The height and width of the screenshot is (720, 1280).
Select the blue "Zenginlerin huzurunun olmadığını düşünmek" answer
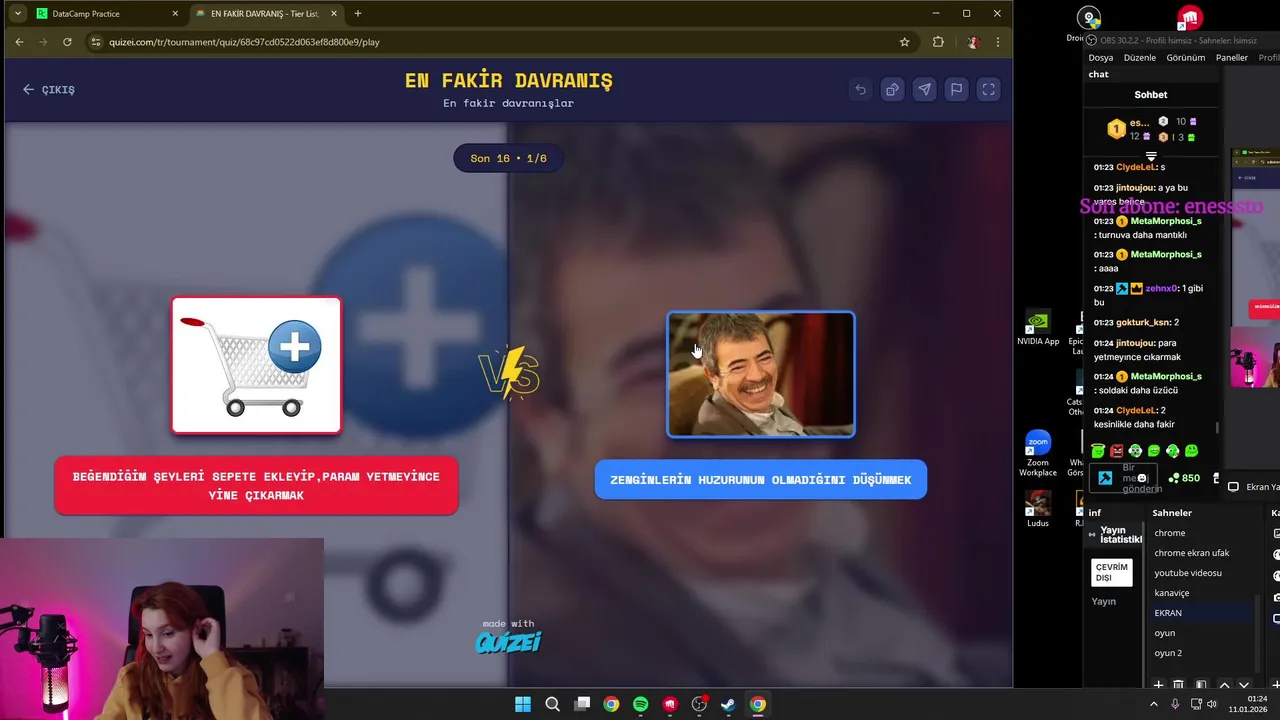(761, 480)
